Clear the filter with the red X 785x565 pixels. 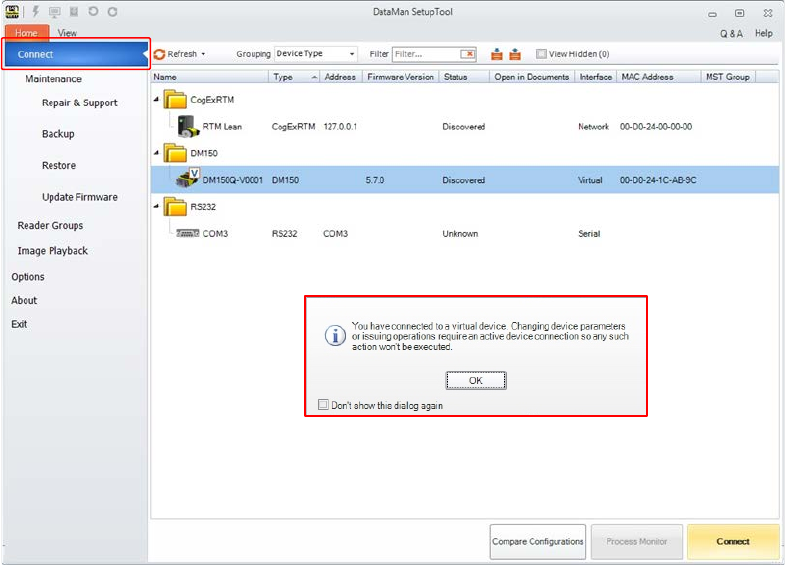click(468, 54)
